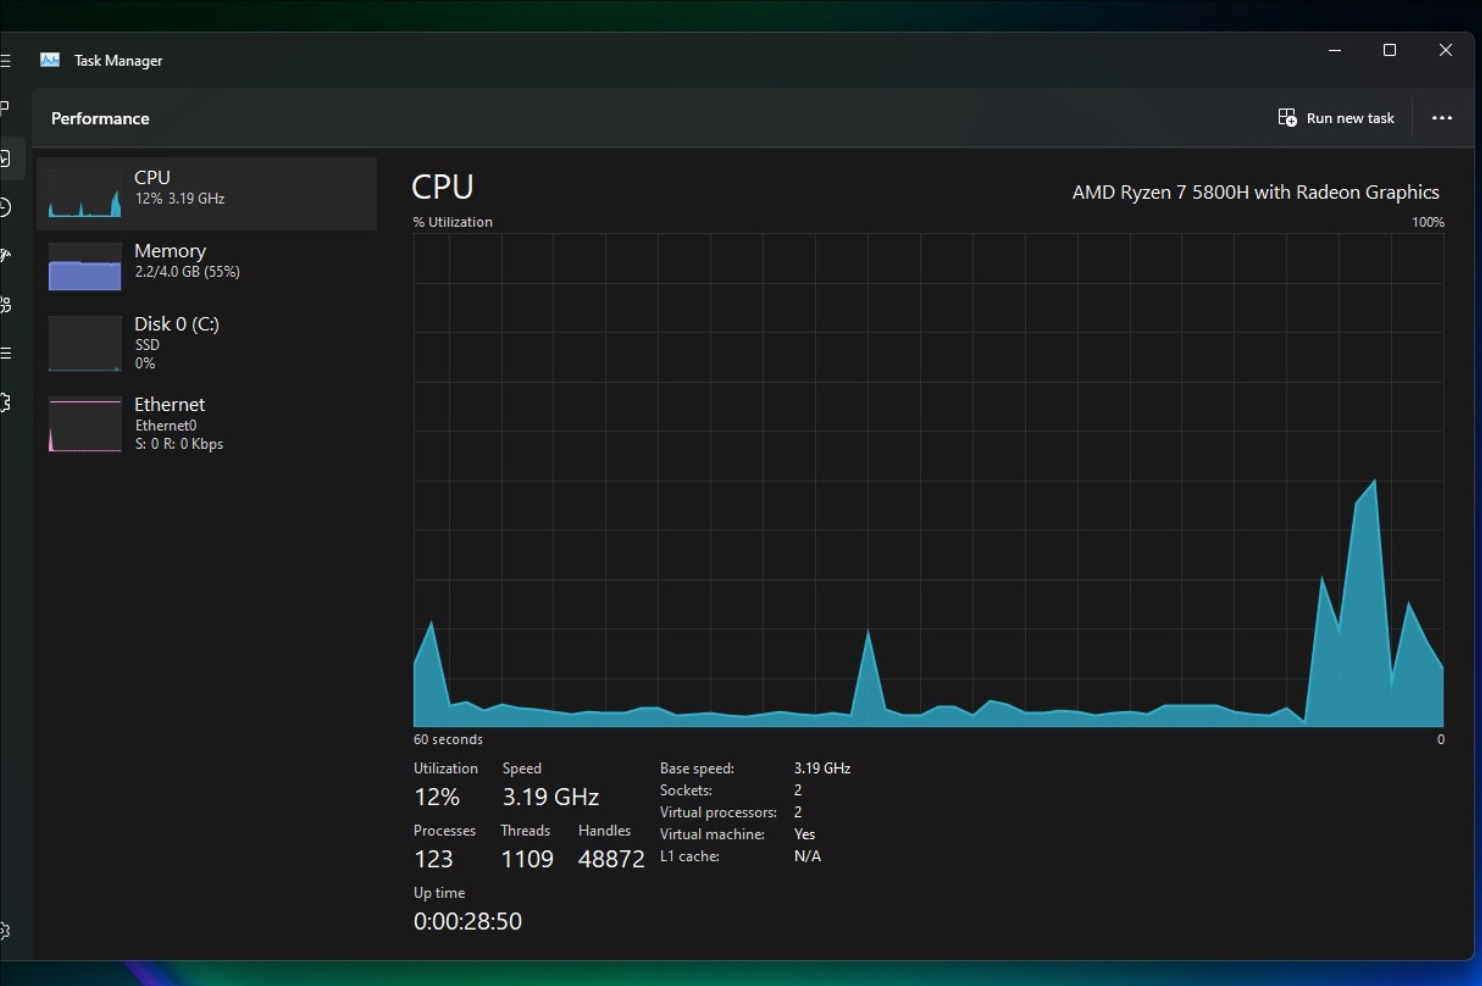
Task: Open the App history page
Action: [x=6, y=207]
